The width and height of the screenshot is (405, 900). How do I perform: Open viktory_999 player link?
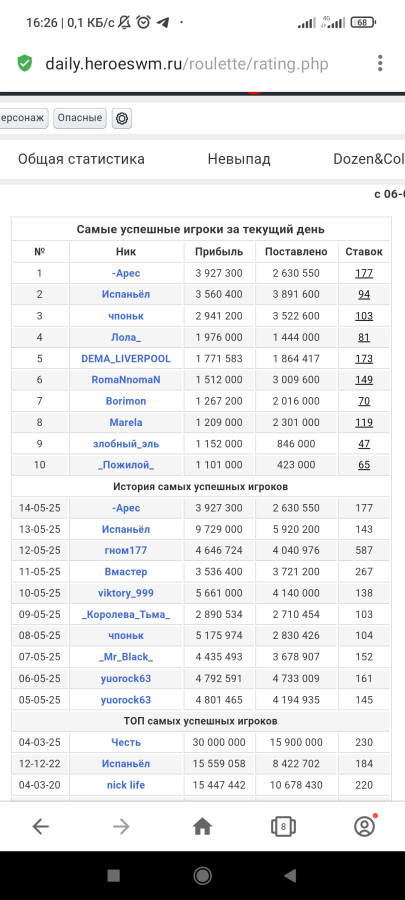(x=126, y=593)
